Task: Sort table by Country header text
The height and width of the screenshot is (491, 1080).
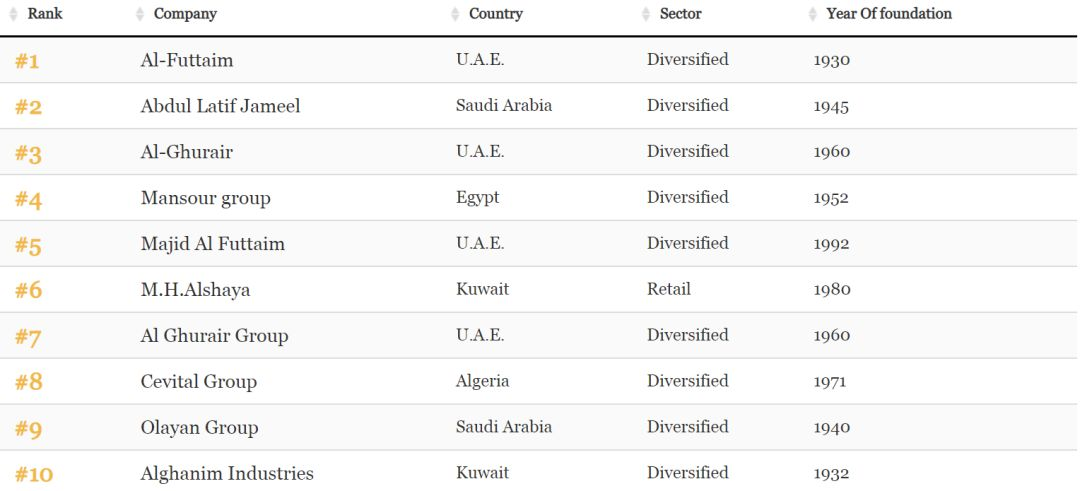Action: (496, 14)
